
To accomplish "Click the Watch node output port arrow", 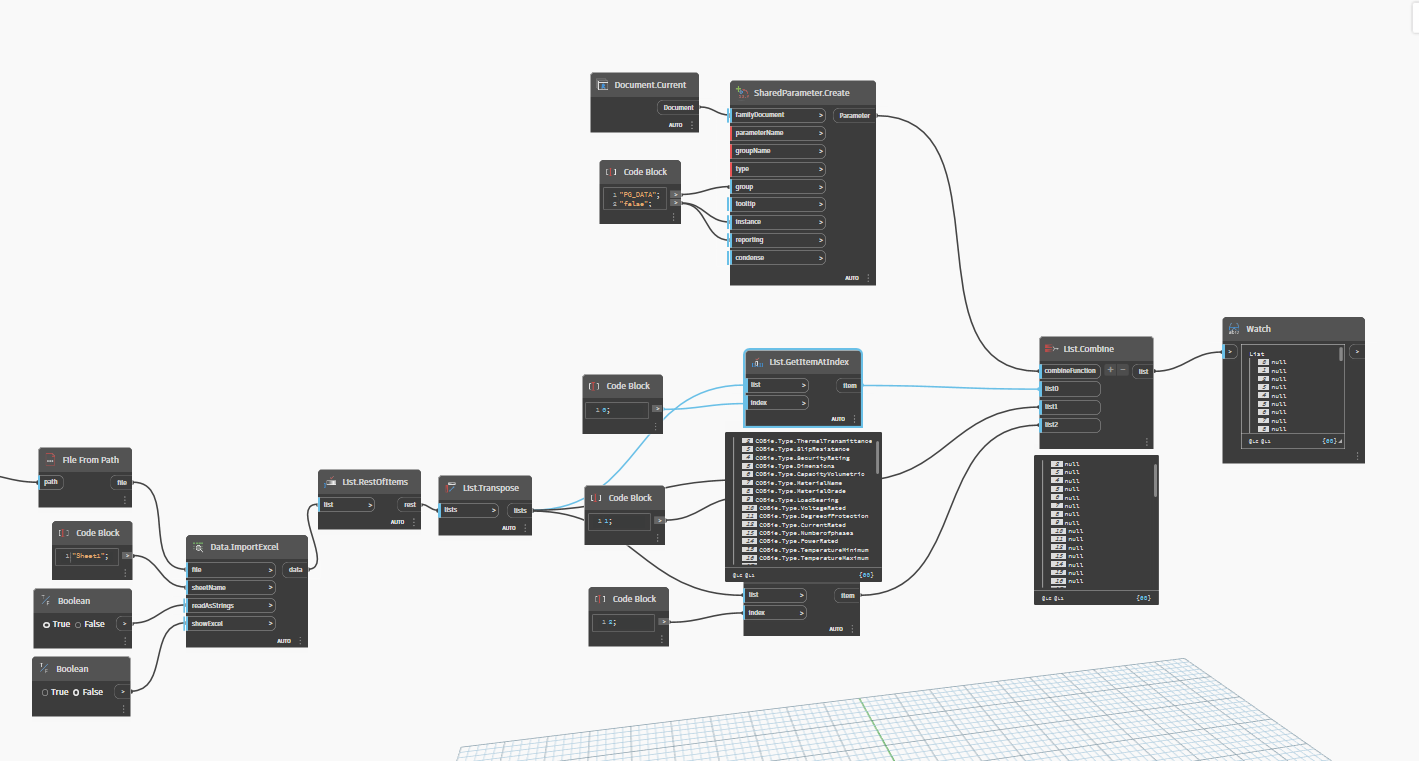I will pos(1356,352).
